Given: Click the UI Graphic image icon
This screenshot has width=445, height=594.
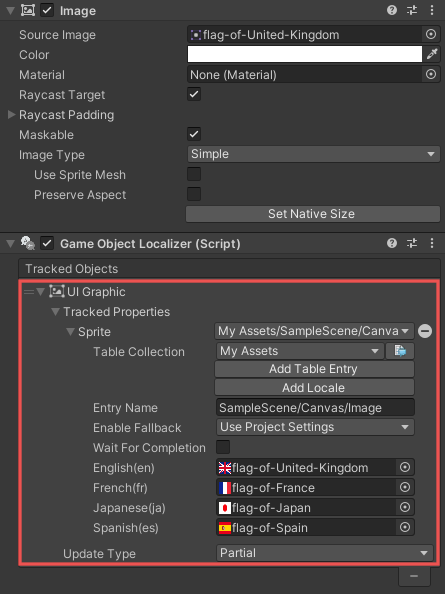Looking at the screenshot, I should (56, 292).
